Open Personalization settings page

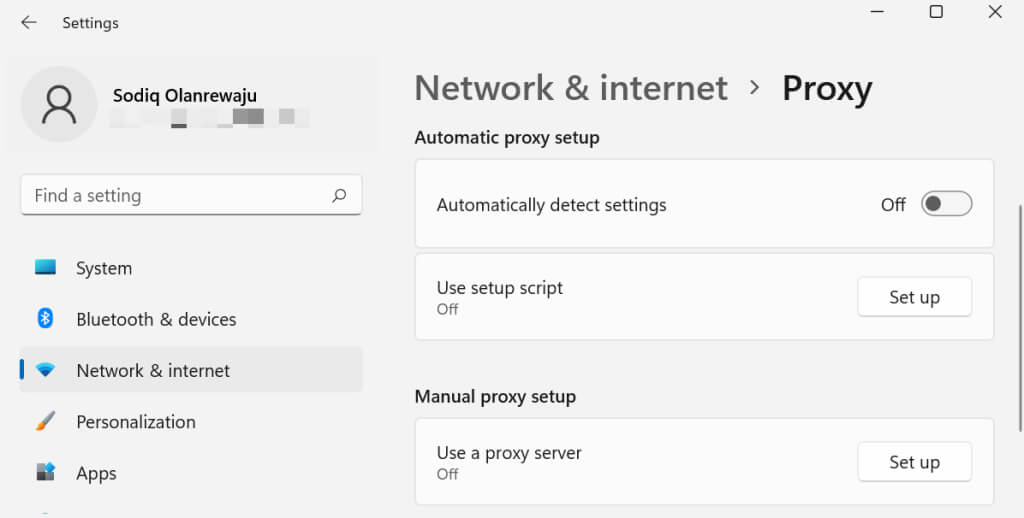[x=136, y=421]
